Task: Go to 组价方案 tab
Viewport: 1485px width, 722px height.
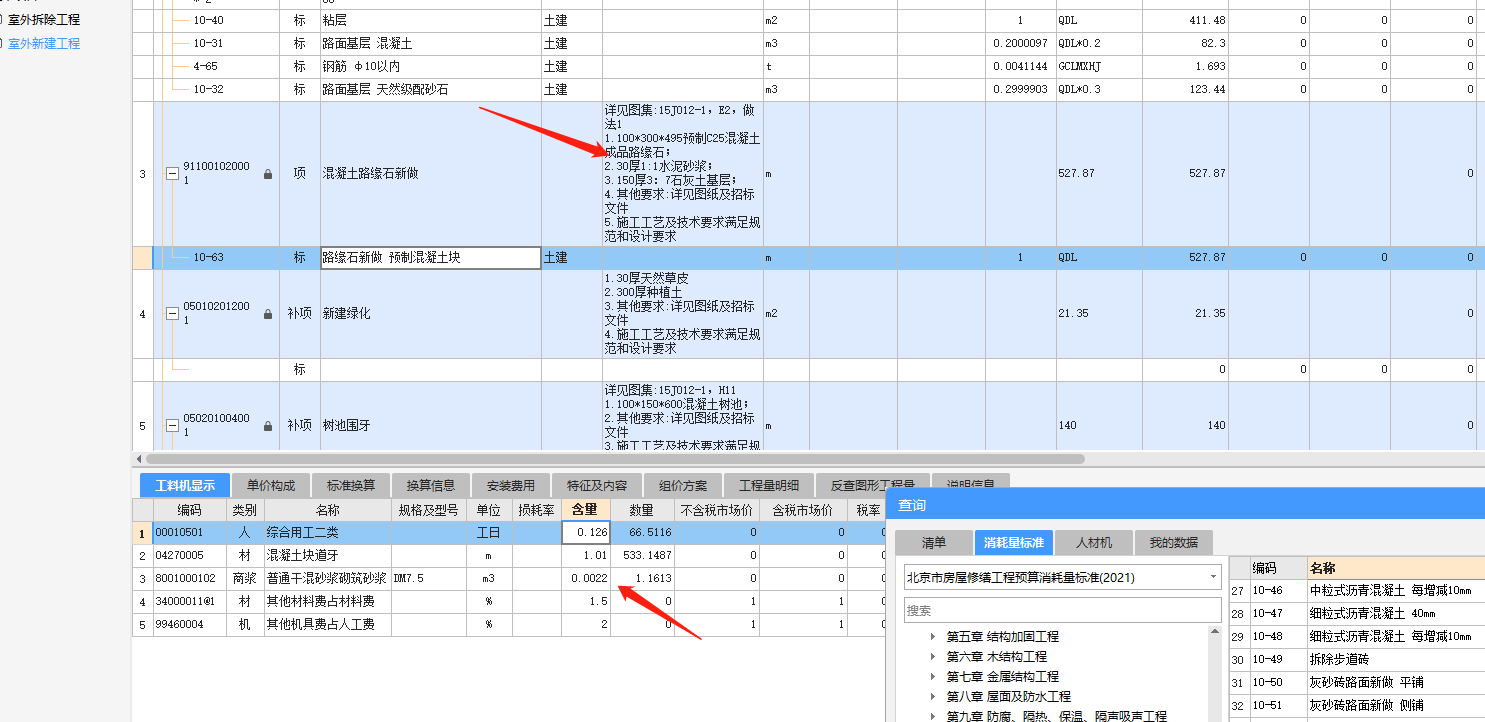Action: [683, 486]
